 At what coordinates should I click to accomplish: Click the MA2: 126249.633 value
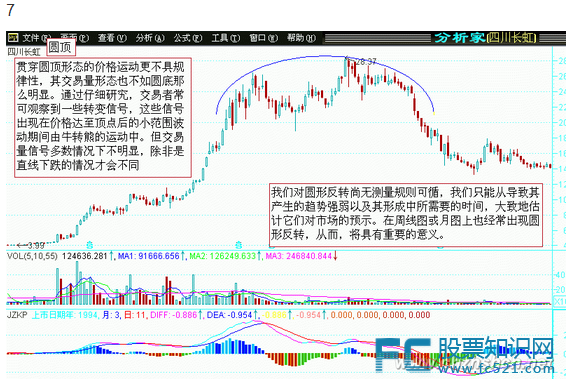tap(222, 256)
